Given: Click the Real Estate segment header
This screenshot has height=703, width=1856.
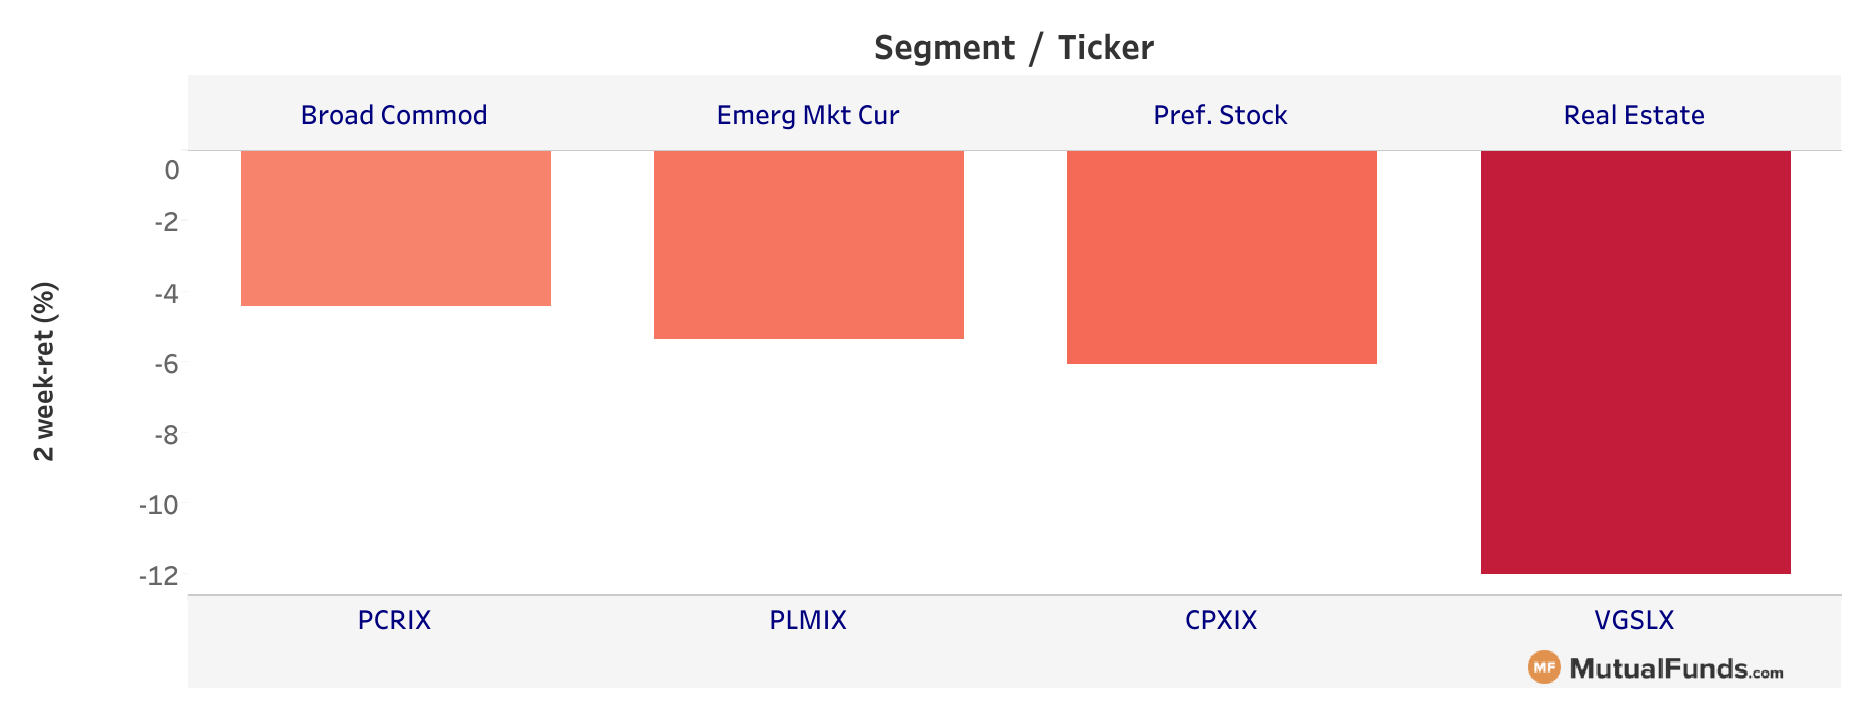Looking at the screenshot, I should click(x=1634, y=115).
